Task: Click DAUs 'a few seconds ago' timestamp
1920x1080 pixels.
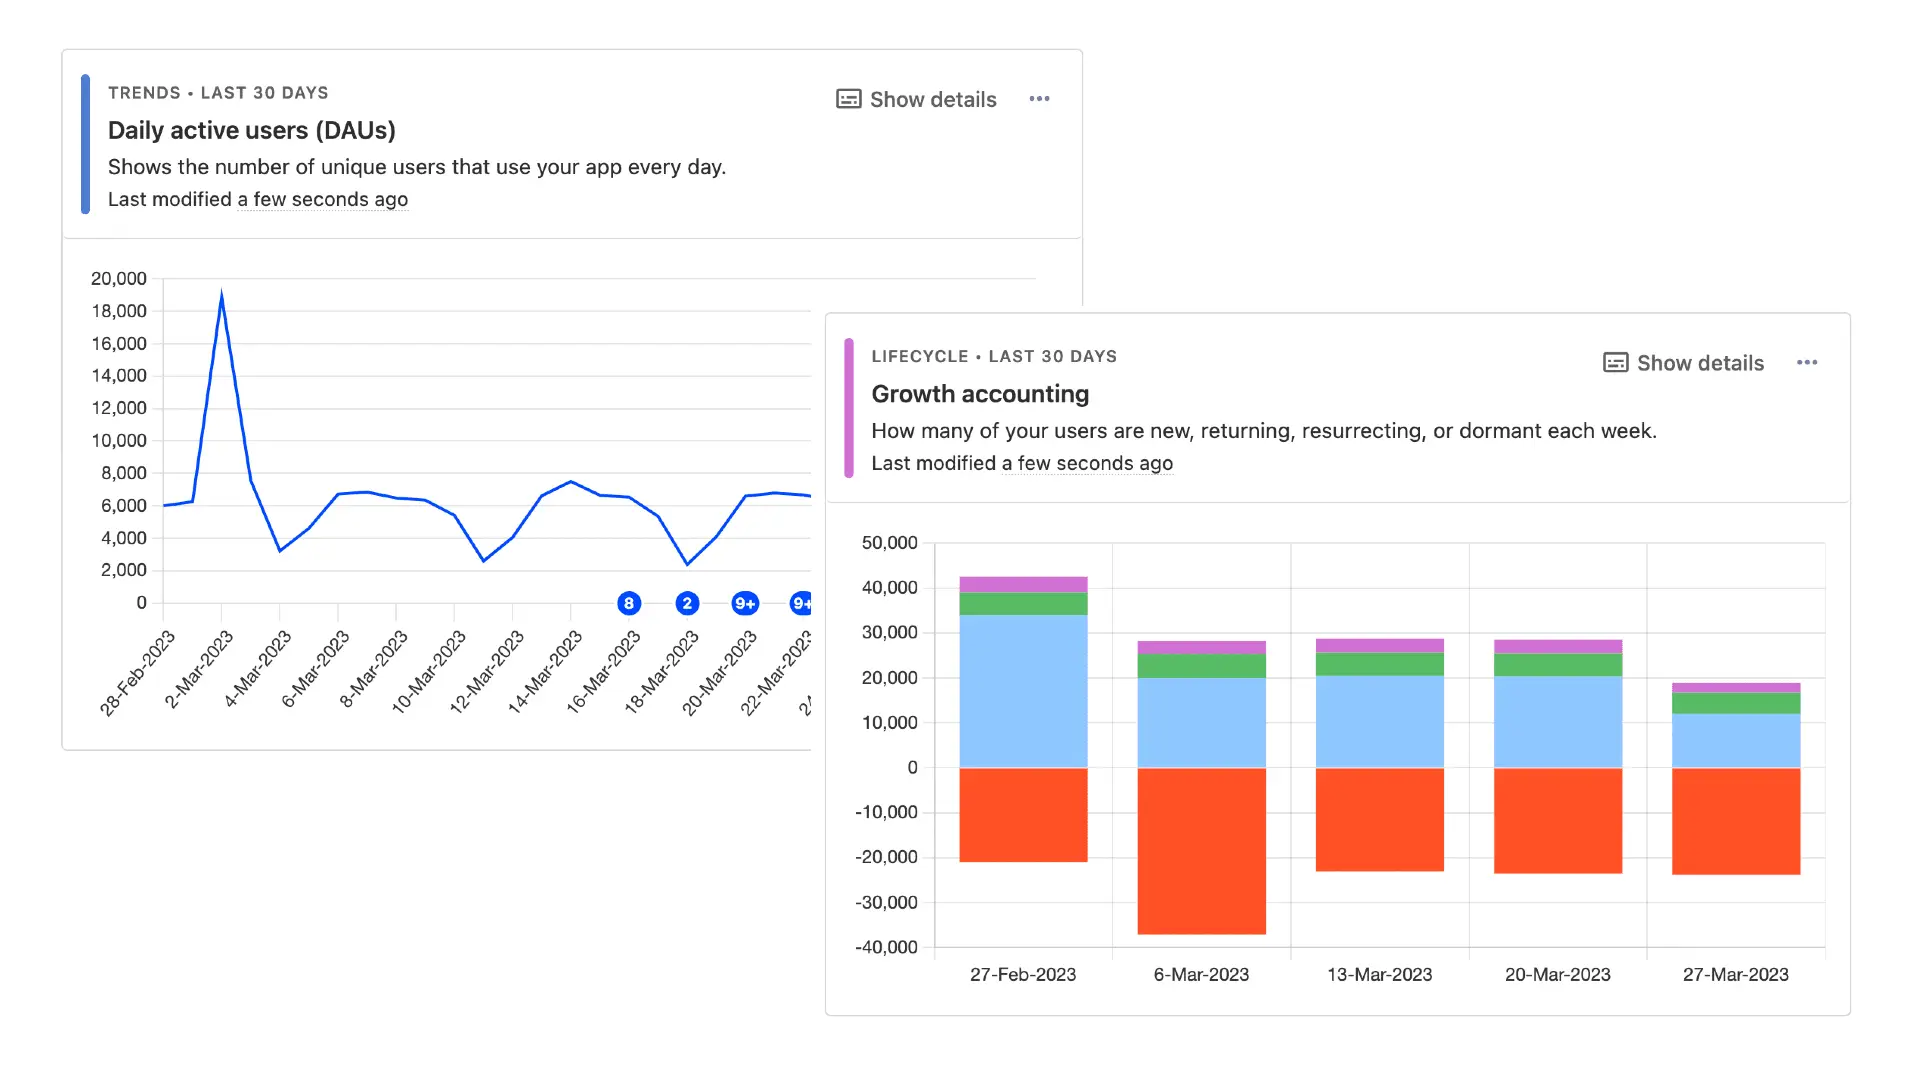Action: point(322,199)
